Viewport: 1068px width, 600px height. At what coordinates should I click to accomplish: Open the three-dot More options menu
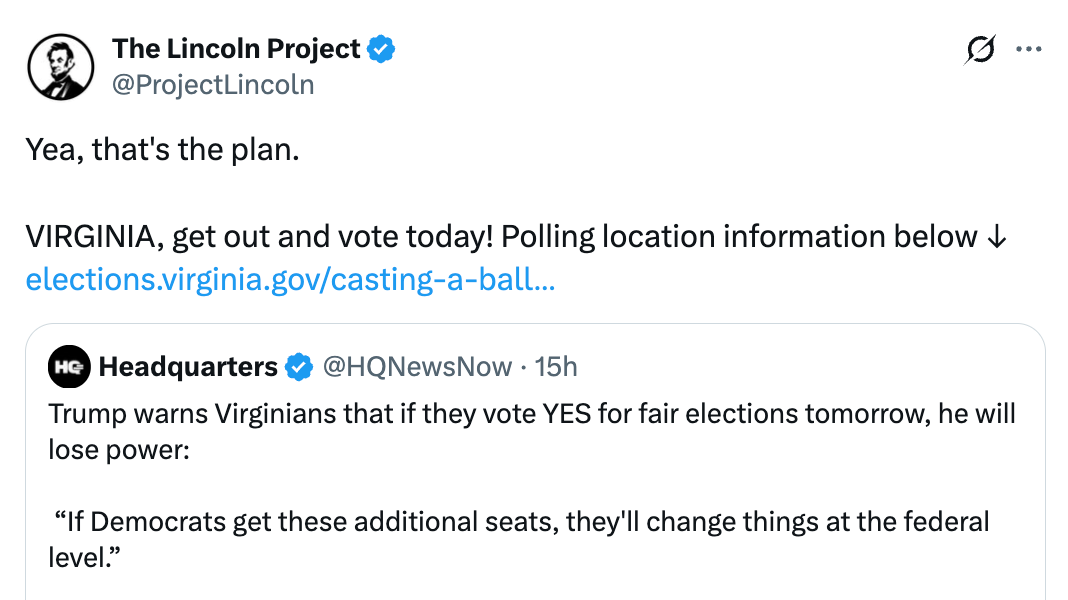(1028, 49)
